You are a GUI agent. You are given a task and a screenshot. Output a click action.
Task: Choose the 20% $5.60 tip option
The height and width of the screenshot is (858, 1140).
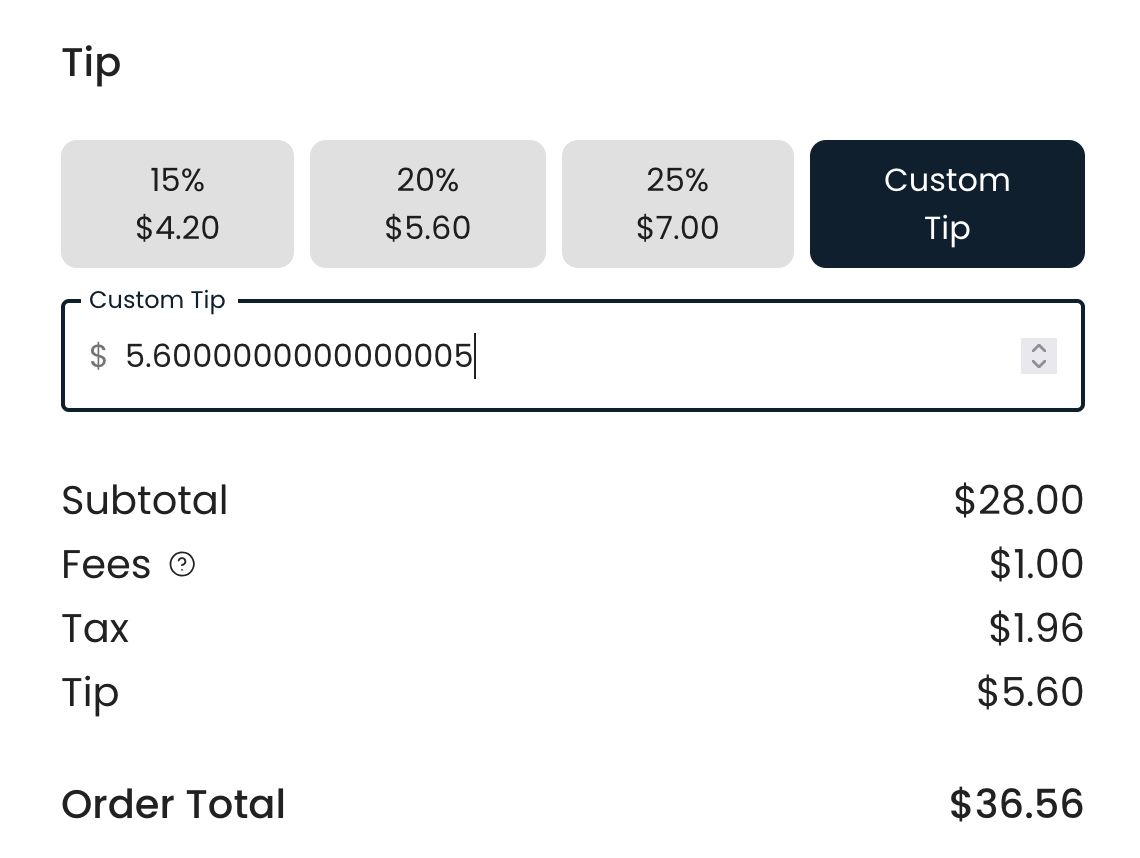tap(428, 204)
